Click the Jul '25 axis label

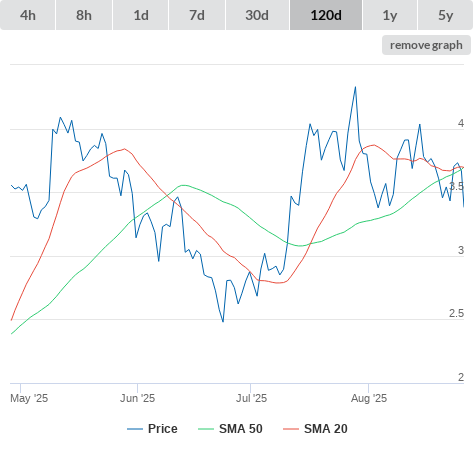pos(251,398)
